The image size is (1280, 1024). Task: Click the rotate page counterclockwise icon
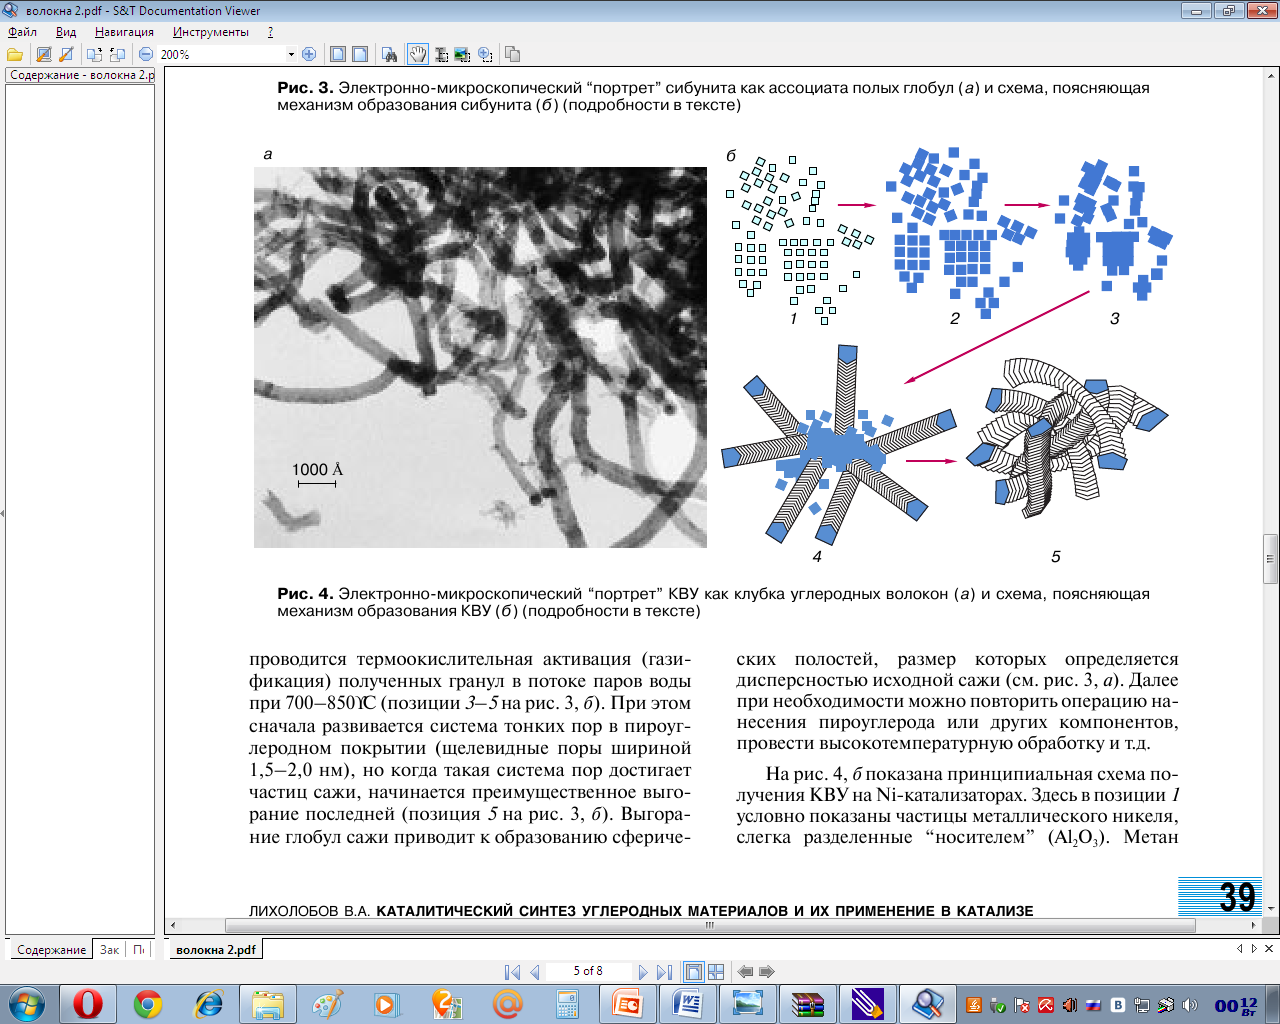[117, 54]
